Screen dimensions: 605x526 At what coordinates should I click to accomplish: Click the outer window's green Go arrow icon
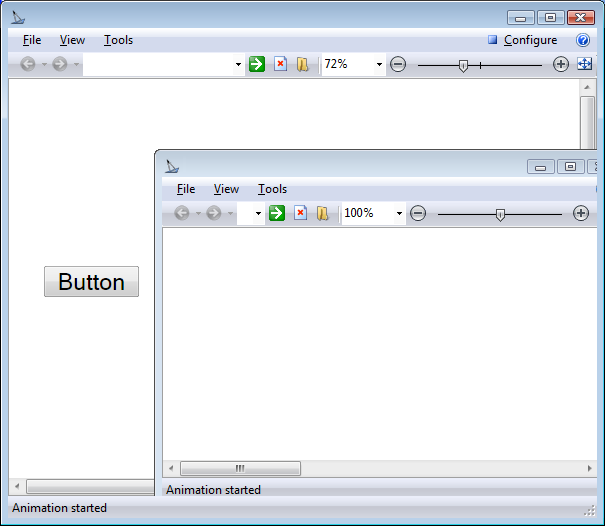click(257, 64)
